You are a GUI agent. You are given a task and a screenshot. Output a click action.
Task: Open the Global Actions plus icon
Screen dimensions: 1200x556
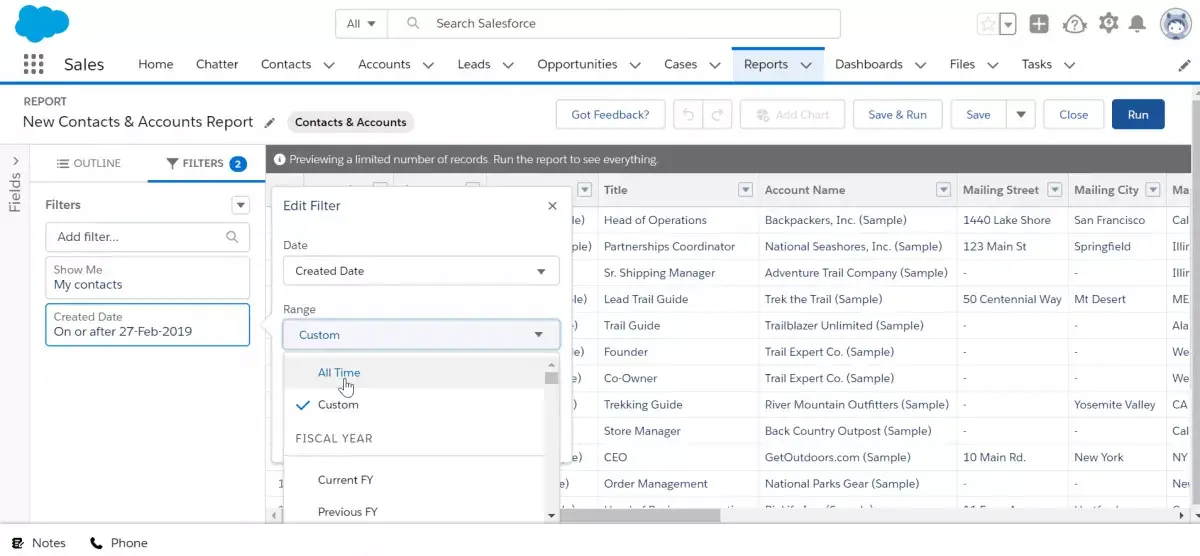click(1039, 24)
